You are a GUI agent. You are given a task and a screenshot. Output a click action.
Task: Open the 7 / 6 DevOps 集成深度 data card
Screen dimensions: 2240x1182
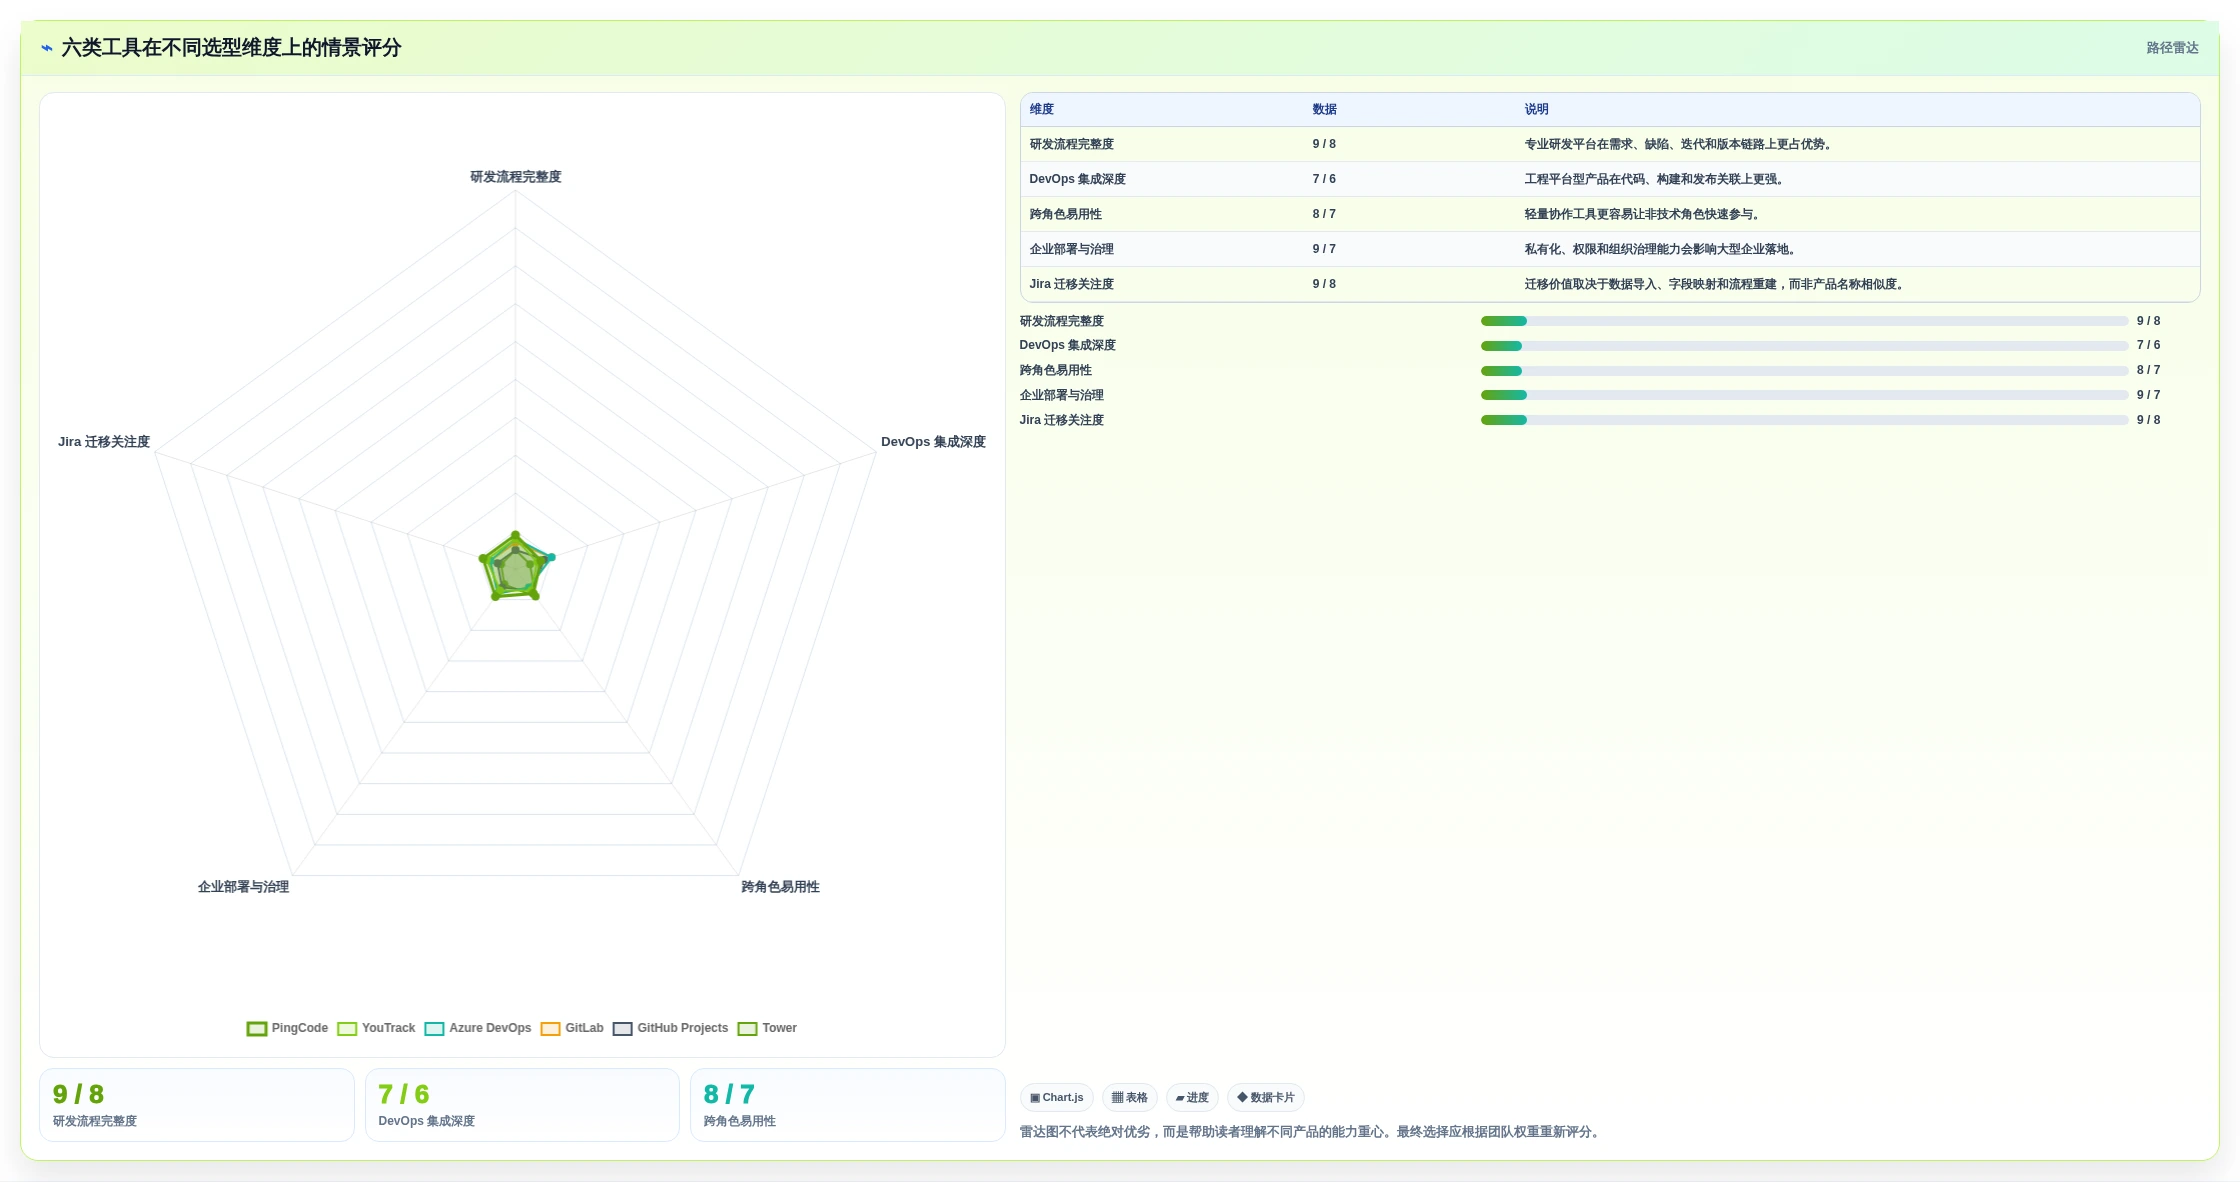tap(522, 1105)
